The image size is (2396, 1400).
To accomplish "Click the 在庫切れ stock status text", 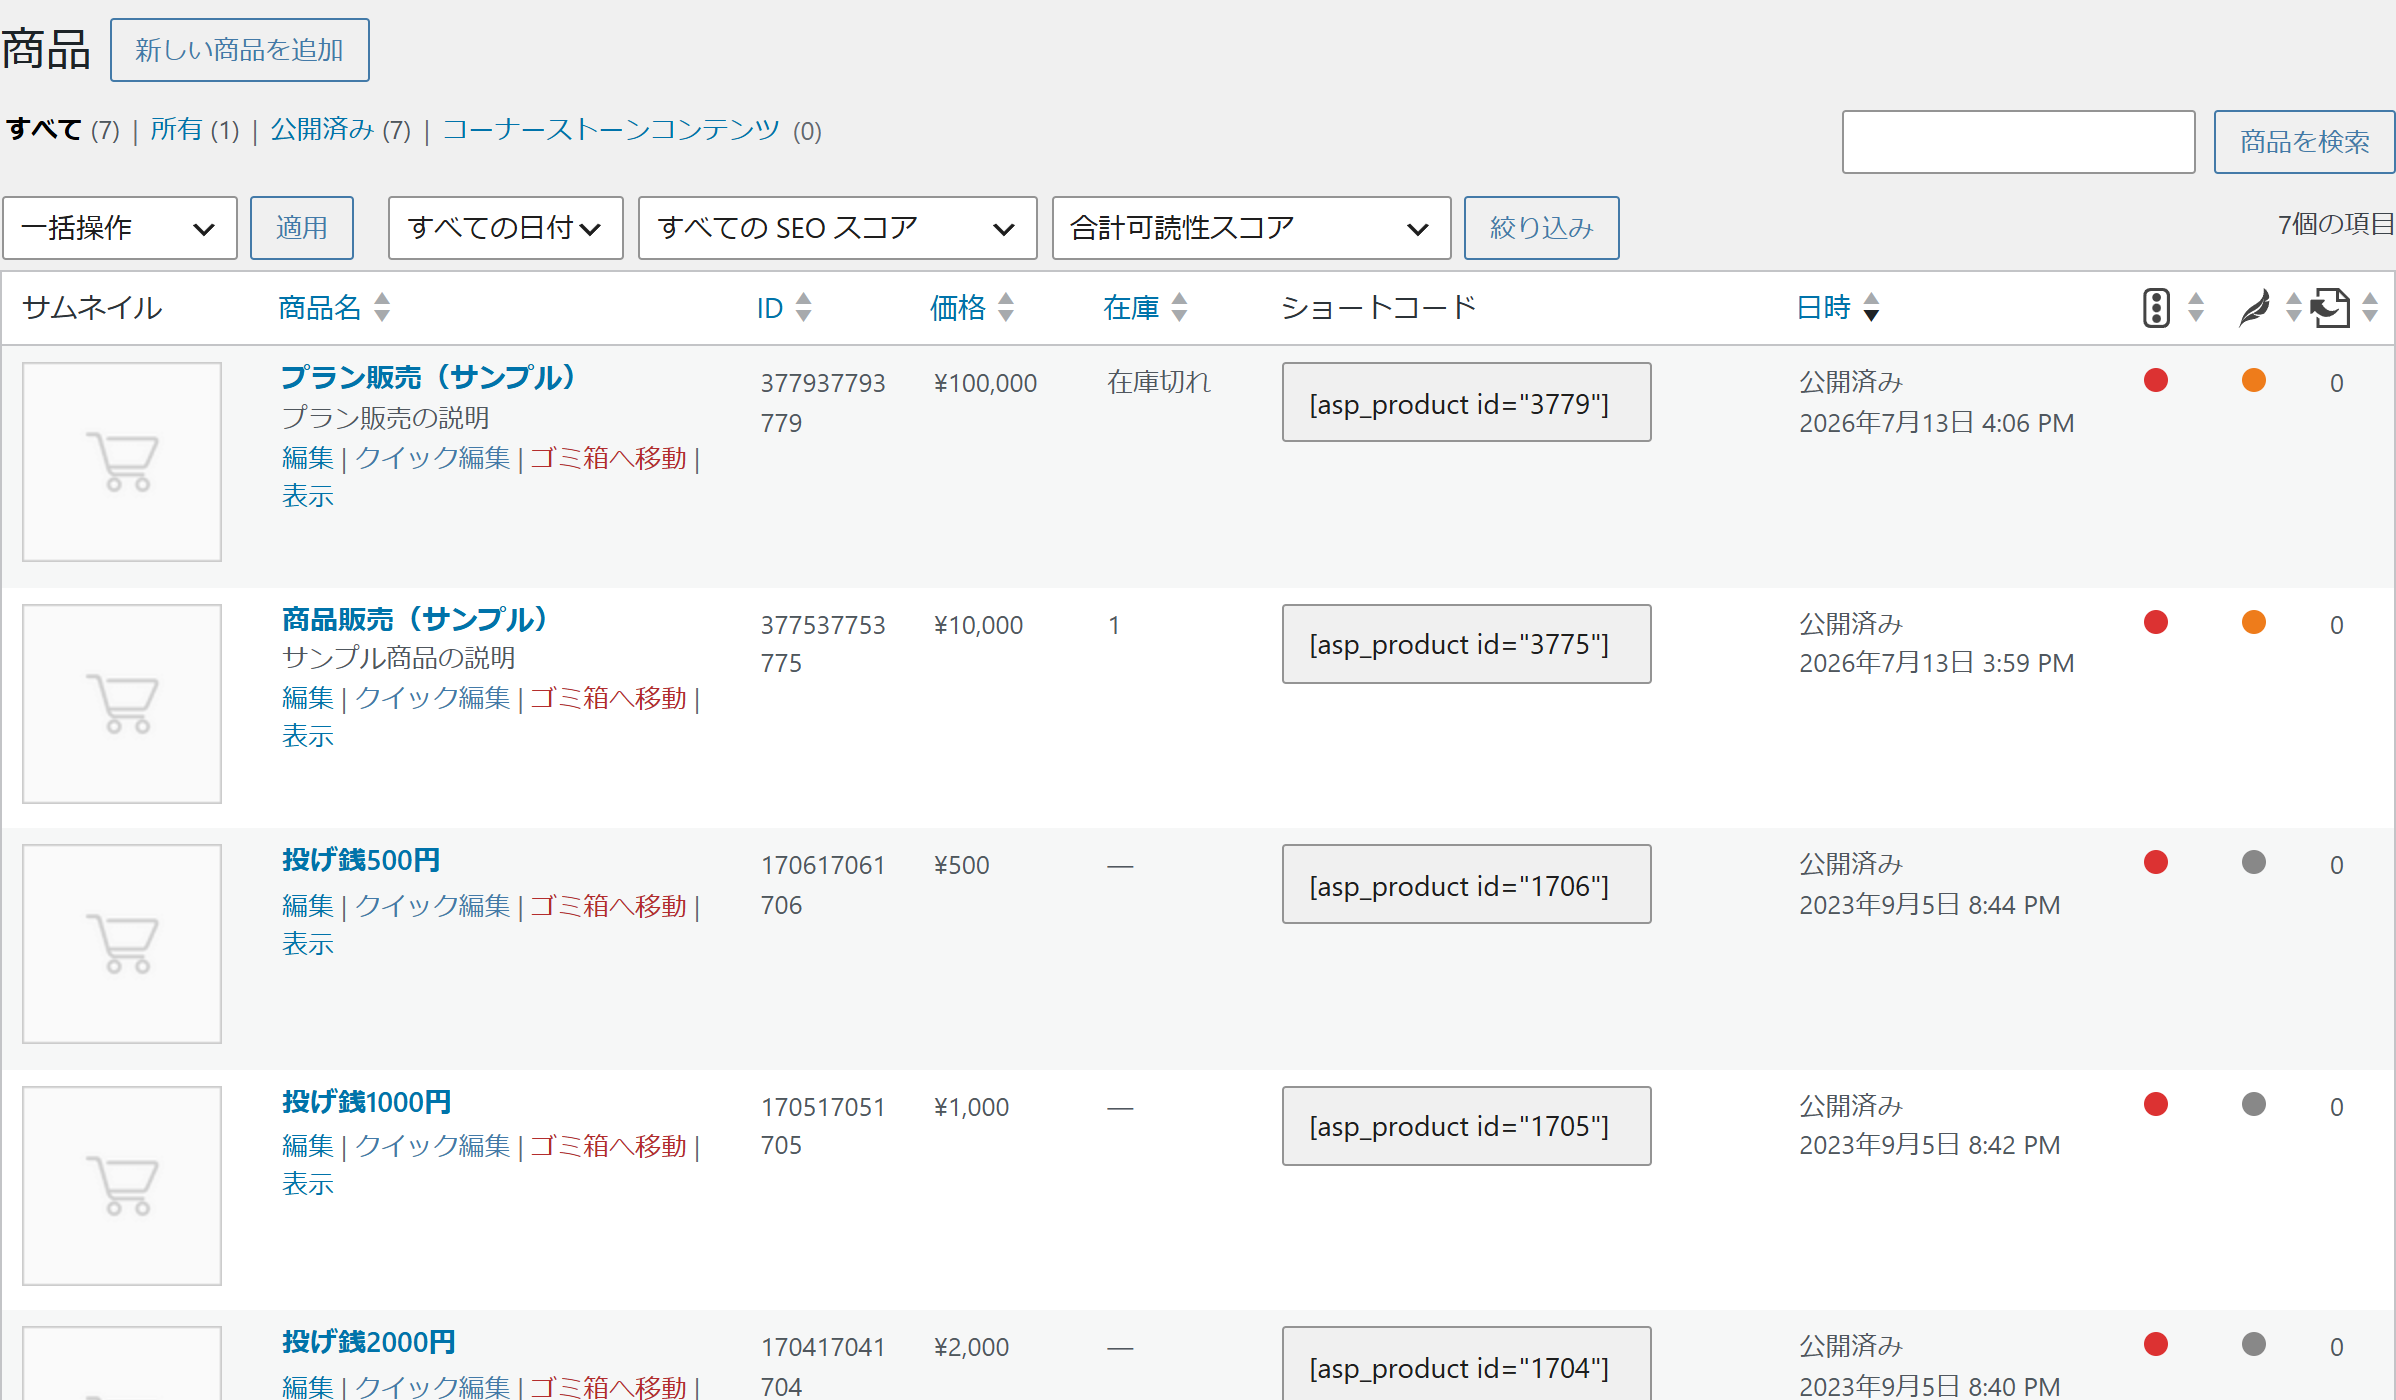I will (1159, 382).
